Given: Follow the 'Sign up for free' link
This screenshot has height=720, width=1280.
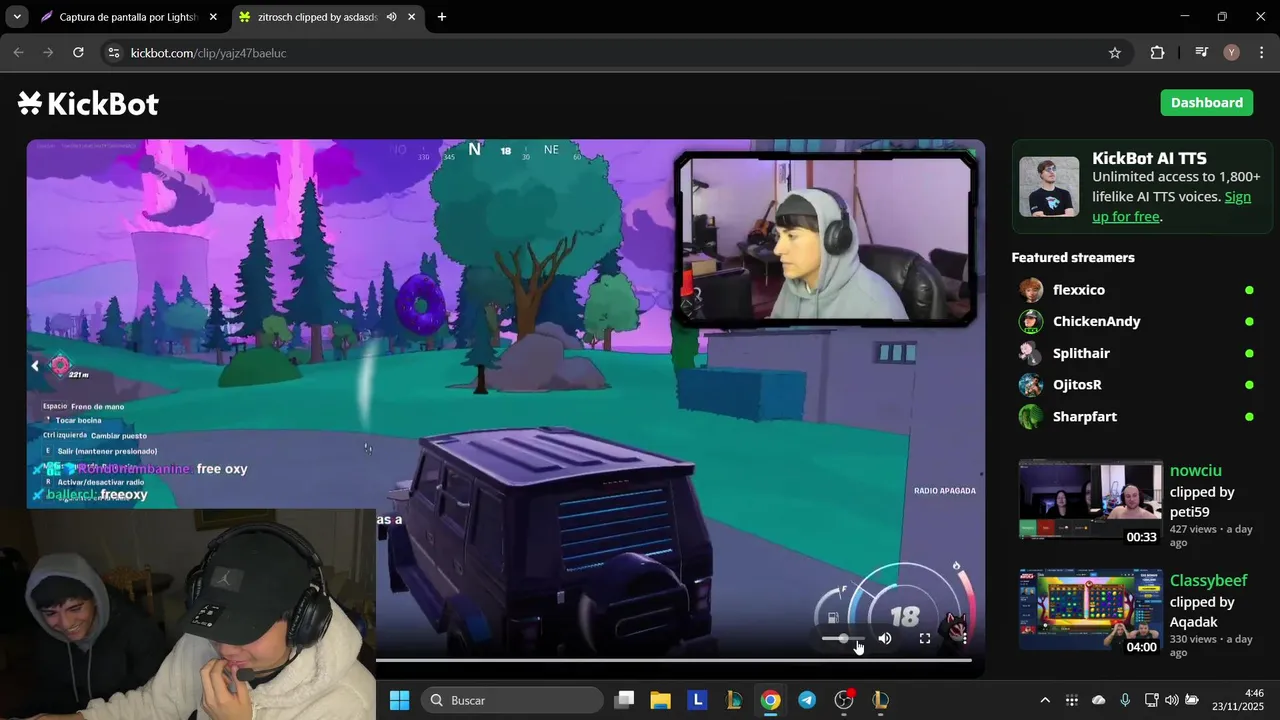Looking at the screenshot, I should [1171, 207].
